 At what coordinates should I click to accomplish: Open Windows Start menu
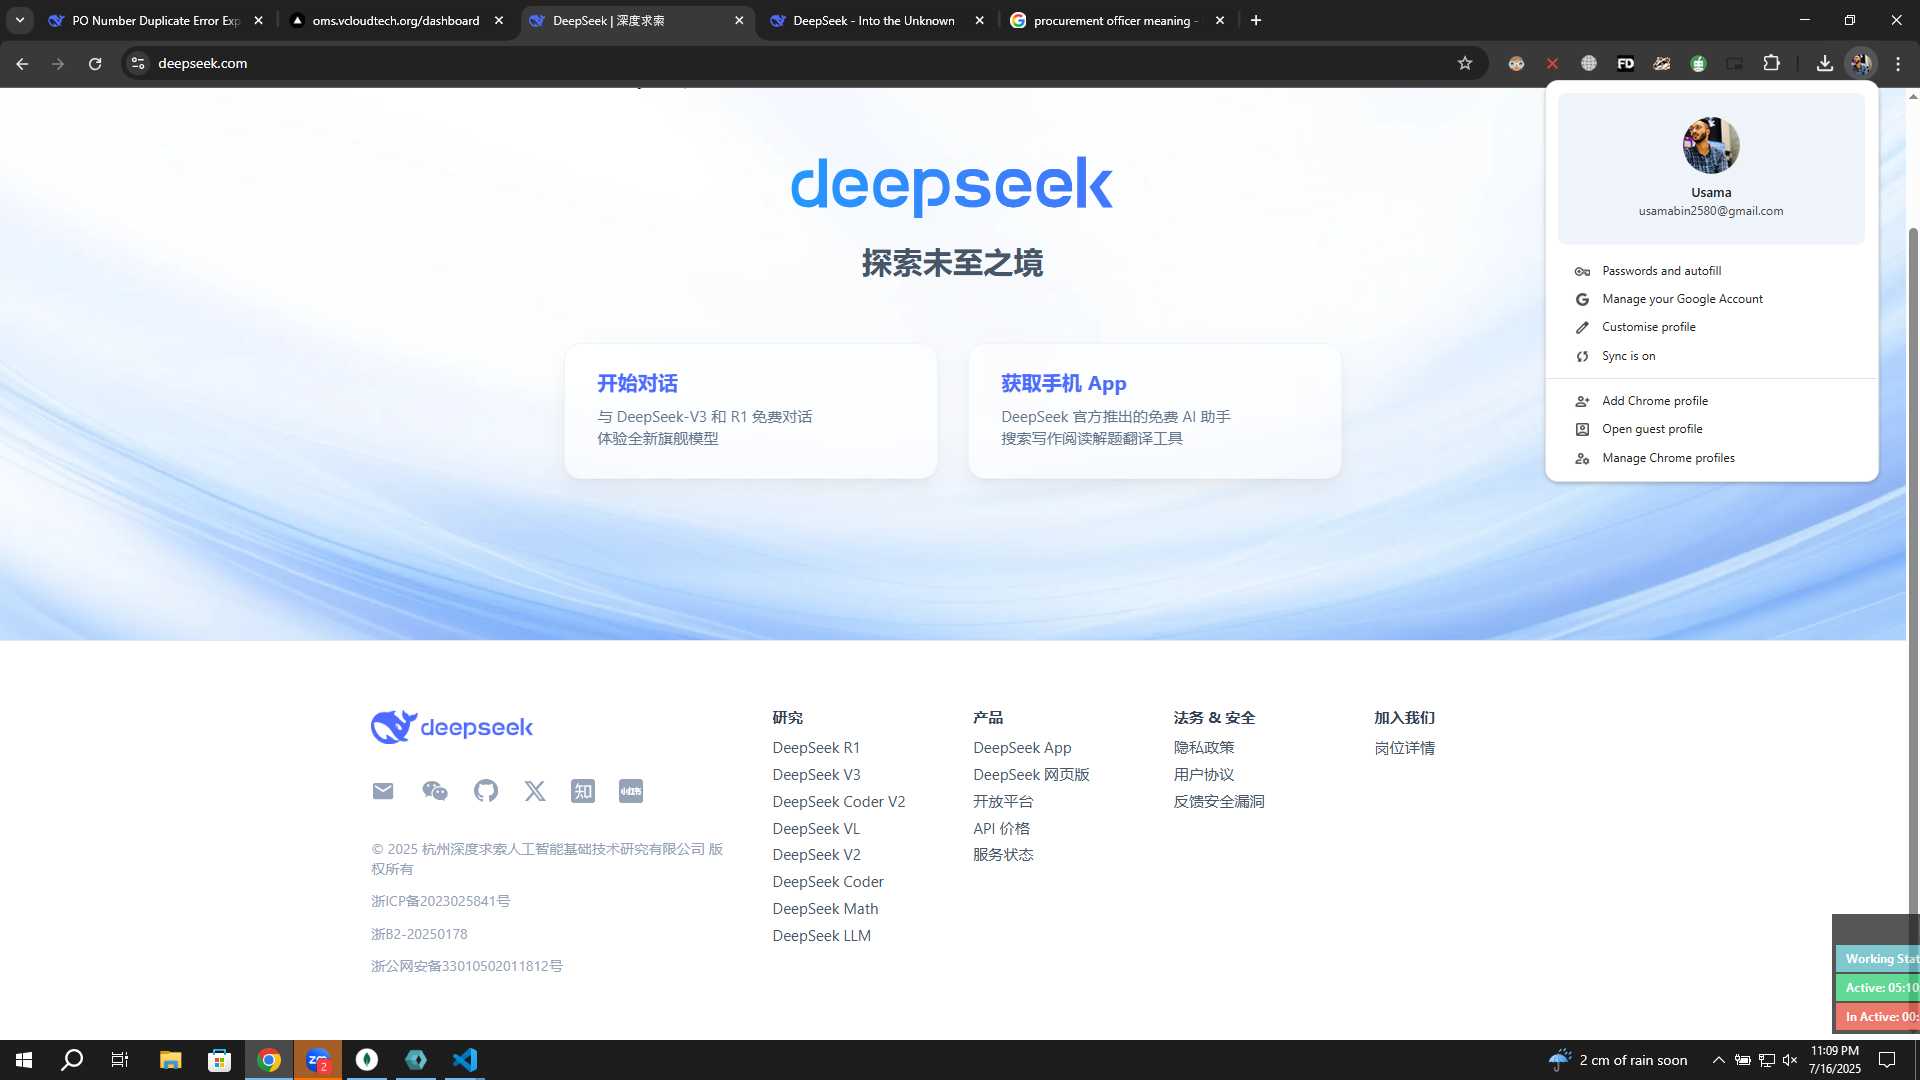(24, 1060)
